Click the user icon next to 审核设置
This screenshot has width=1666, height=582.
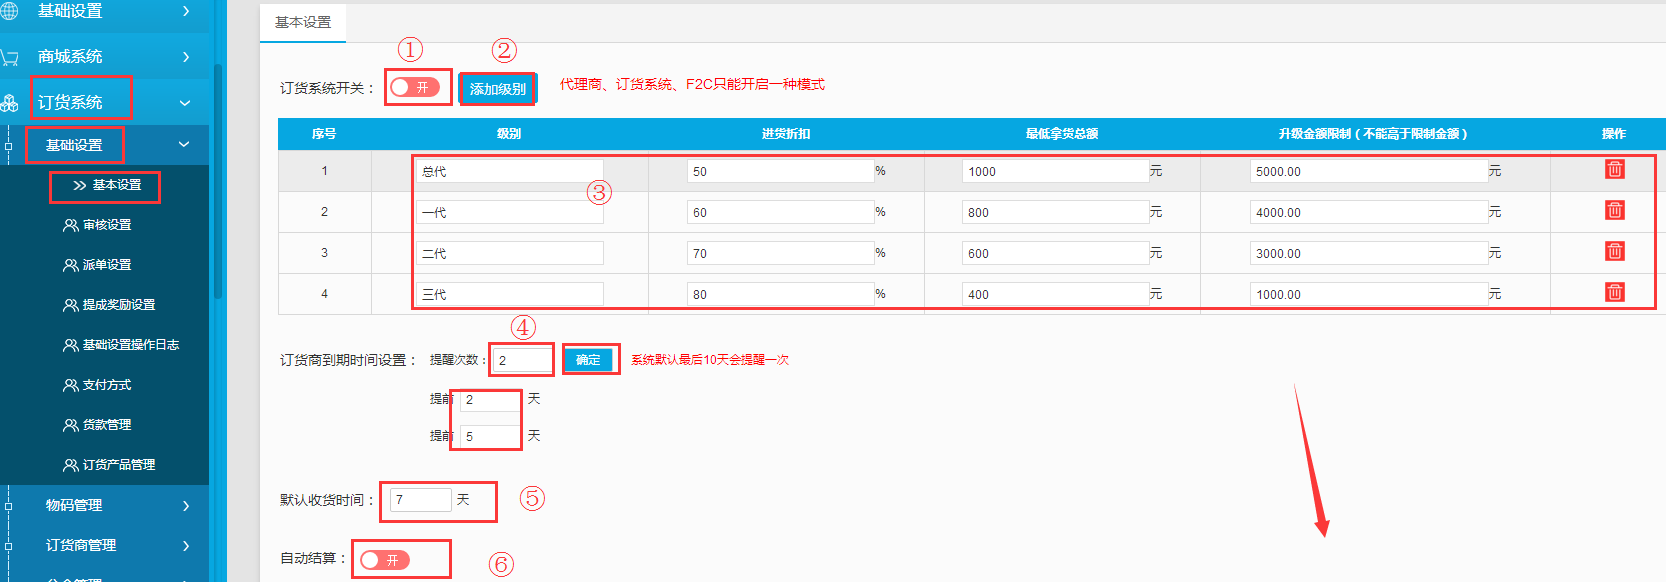70,225
